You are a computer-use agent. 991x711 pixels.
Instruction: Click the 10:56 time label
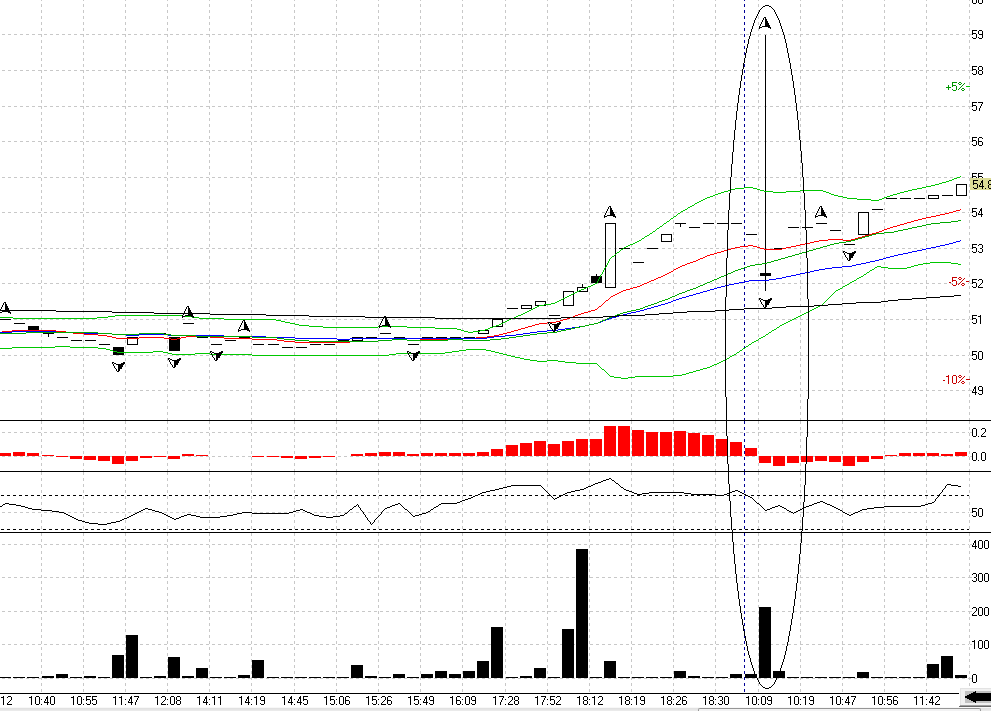tap(885, 700)
